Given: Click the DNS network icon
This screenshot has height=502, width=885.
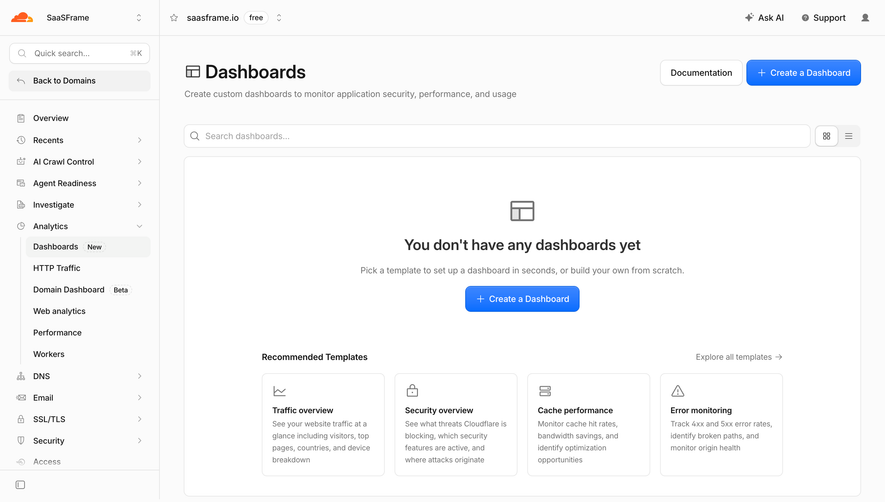Looking at the screenshot, I should tap(21, 376).
